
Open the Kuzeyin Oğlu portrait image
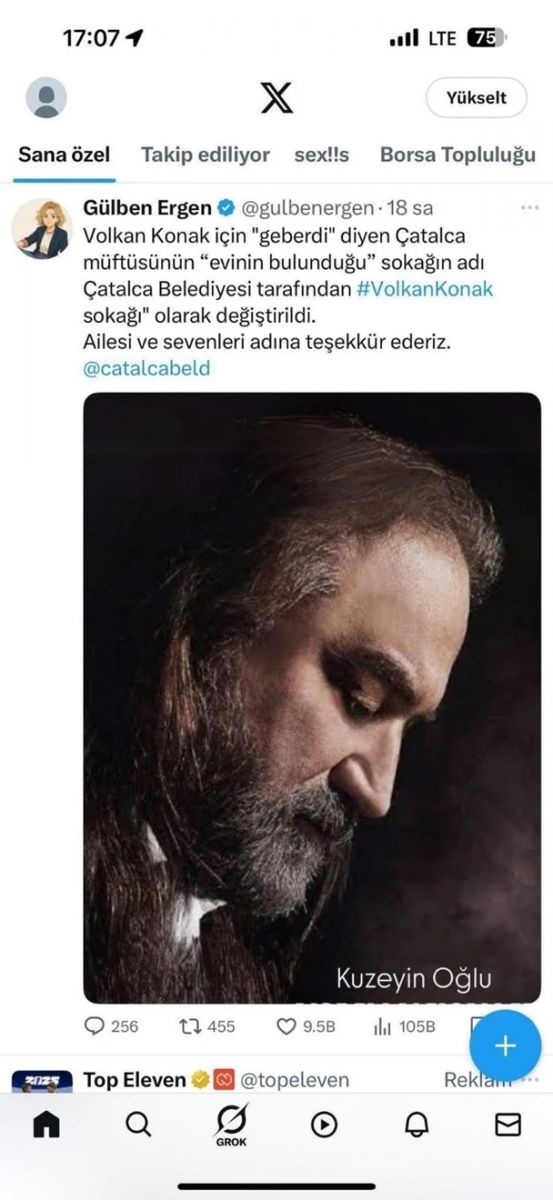(312, 697)
